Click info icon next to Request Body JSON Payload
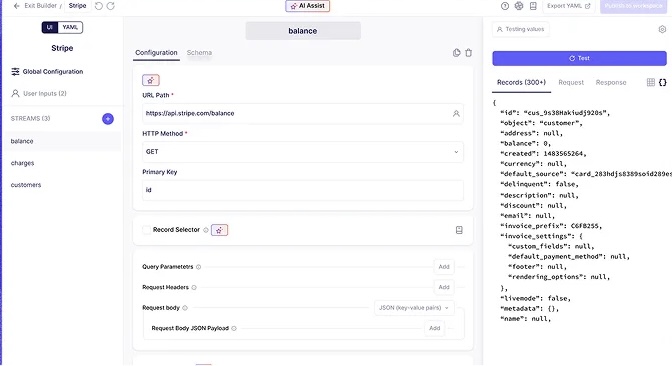The image size is (672, 366). tap(234, 329)
